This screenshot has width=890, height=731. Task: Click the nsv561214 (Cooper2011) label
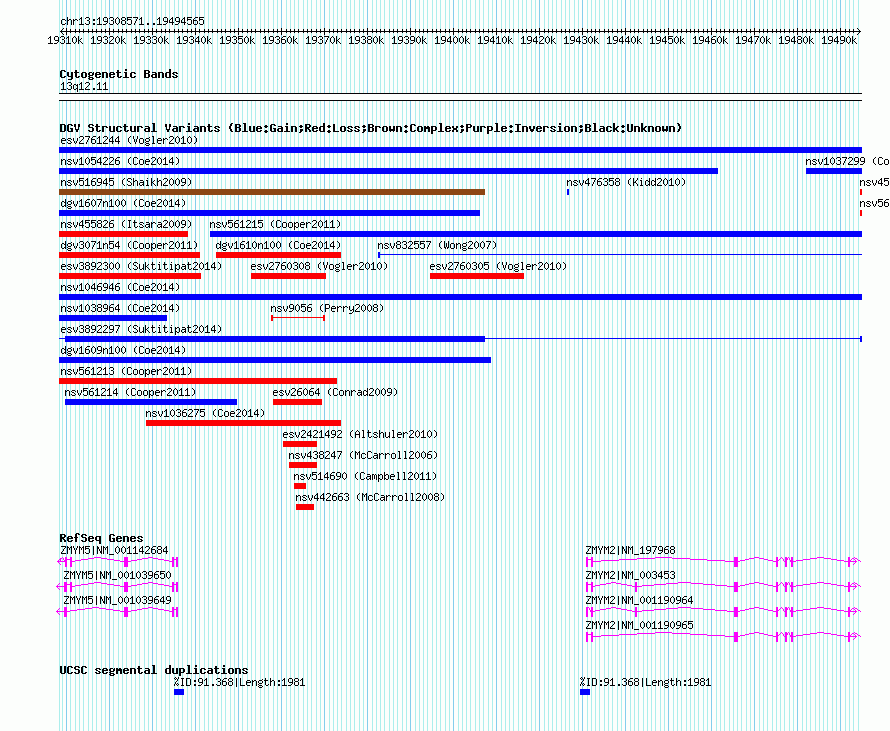(x=130, y=392)
